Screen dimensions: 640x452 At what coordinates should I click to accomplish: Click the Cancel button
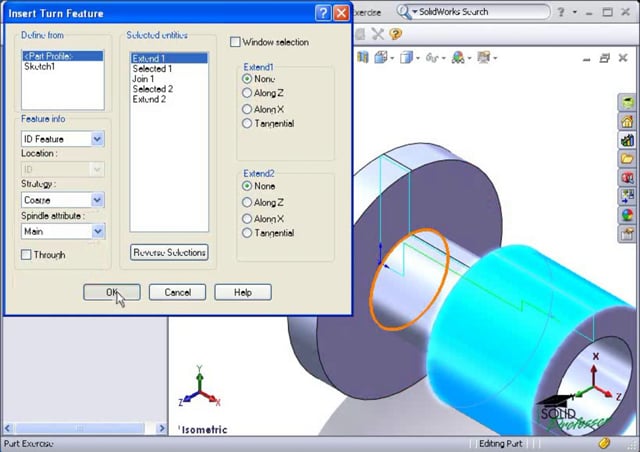pyautogui.click(x=177, y=292)
